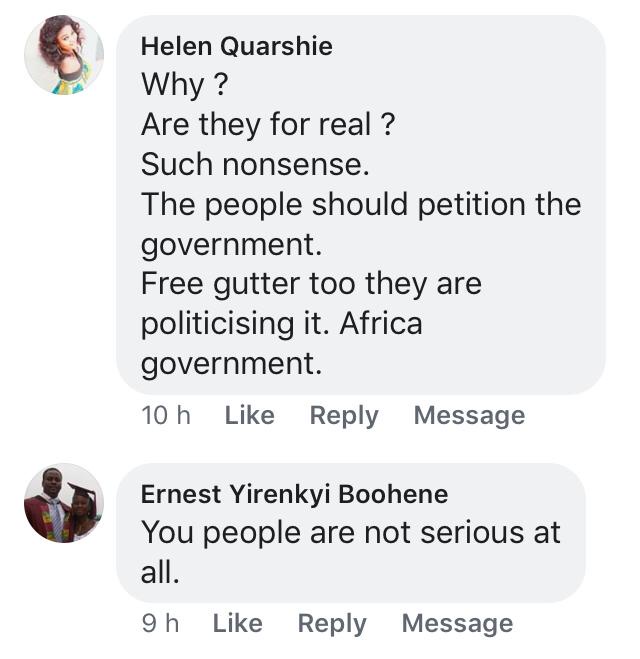Click the 'Are they for real ?' text
The image size is (640, 659).
[267, 125]
